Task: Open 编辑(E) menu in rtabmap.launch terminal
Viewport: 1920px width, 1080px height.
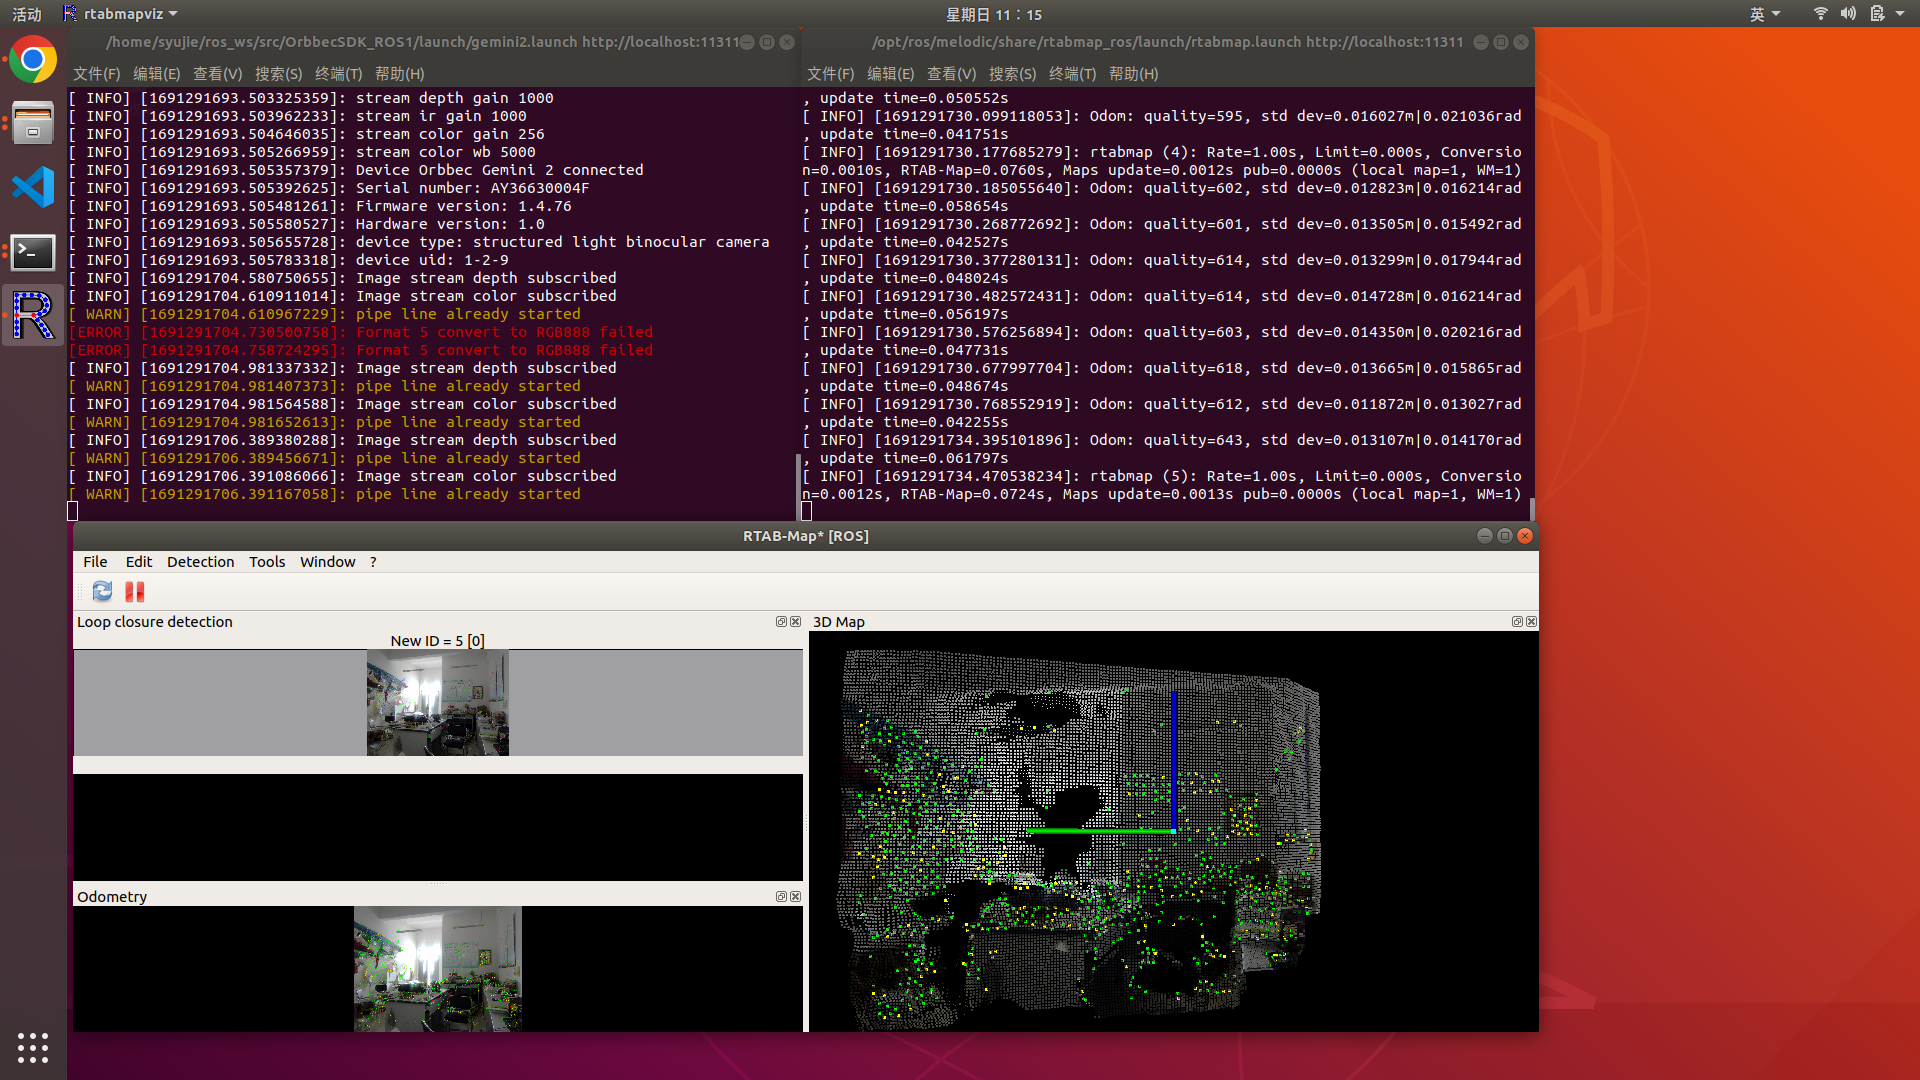Action: pyautogui.click(x=890, y=74)
